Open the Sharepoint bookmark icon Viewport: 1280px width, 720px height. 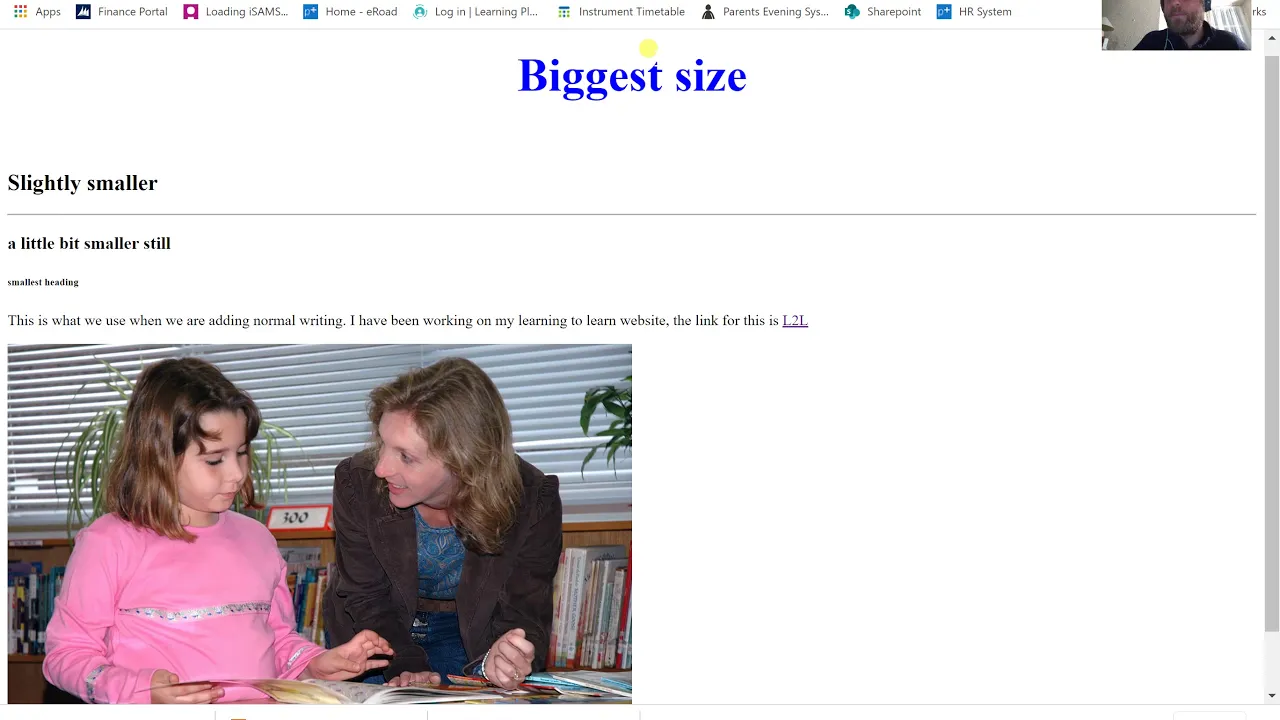pyautogui.click(x=852, y=12)
